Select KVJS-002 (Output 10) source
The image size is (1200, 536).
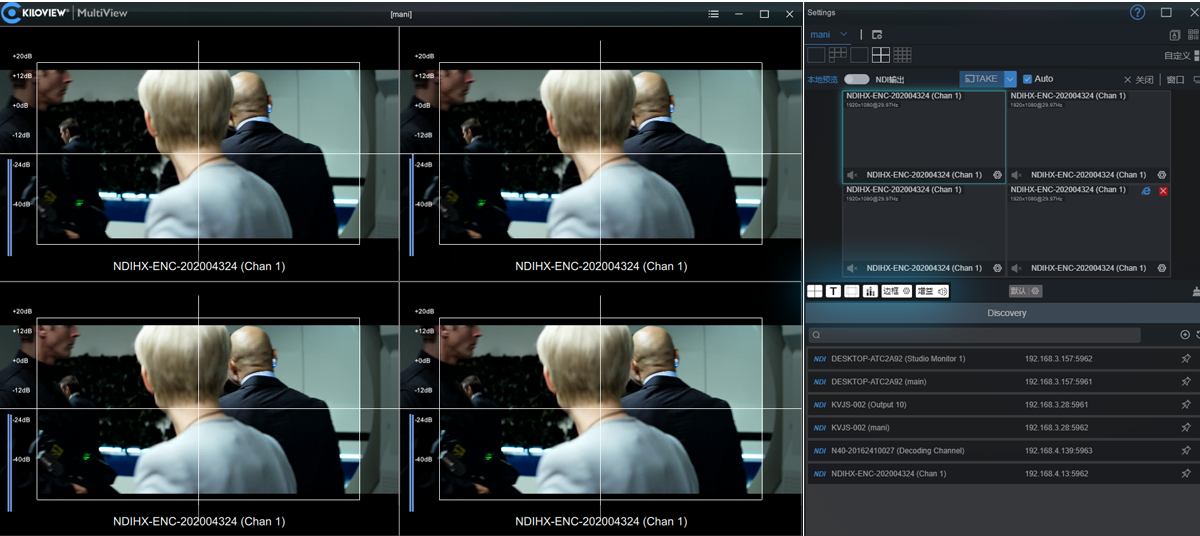click(1002, 404)
